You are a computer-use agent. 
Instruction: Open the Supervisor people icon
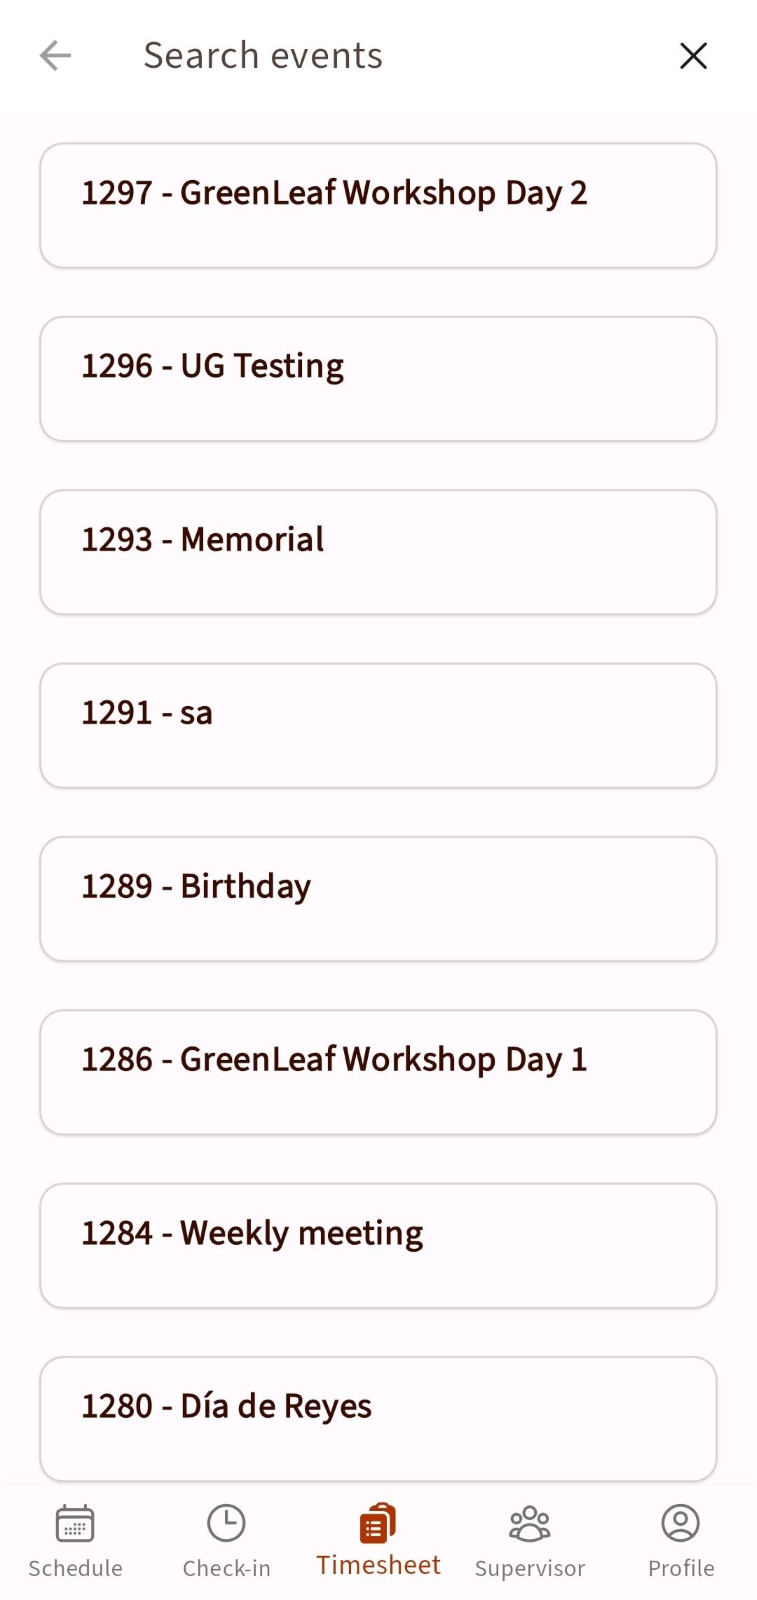530,1524
